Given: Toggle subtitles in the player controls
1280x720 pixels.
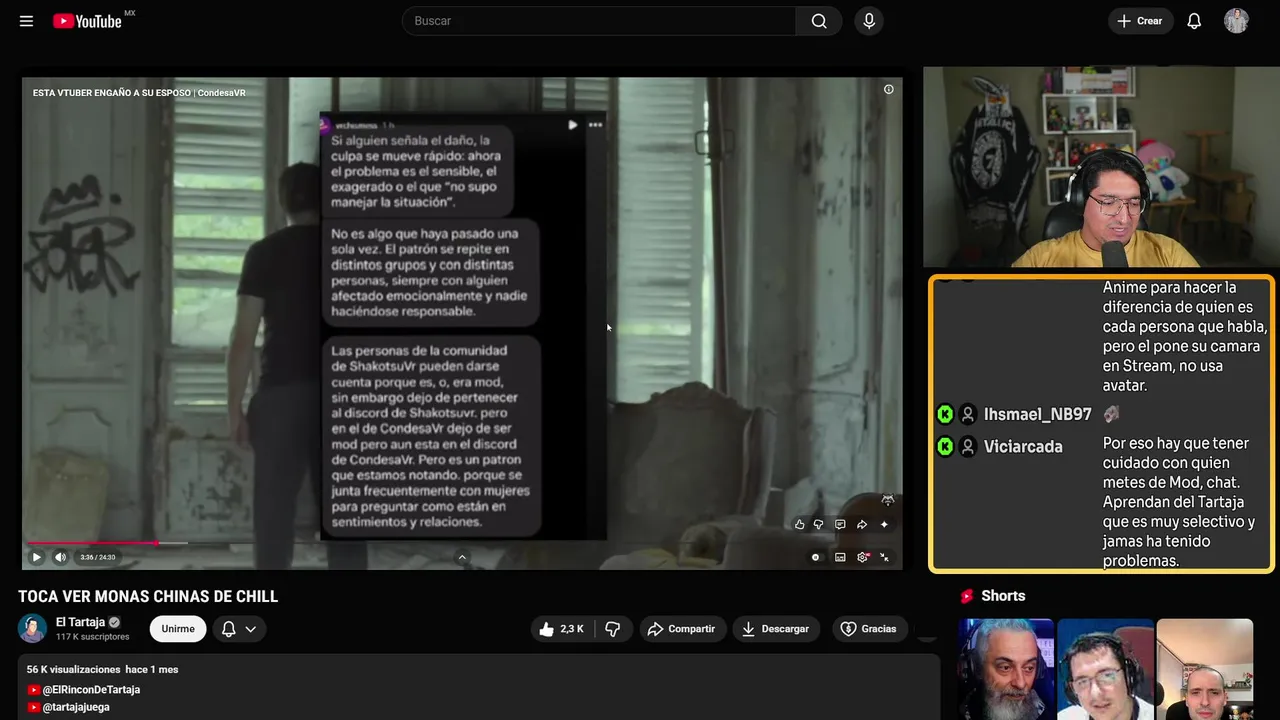Looking at the screenshot, I should click(840, 557).
